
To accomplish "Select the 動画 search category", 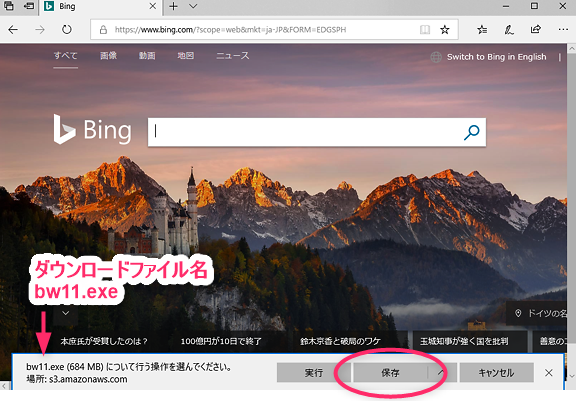I will pyautogui.click(x=147, y=56).
